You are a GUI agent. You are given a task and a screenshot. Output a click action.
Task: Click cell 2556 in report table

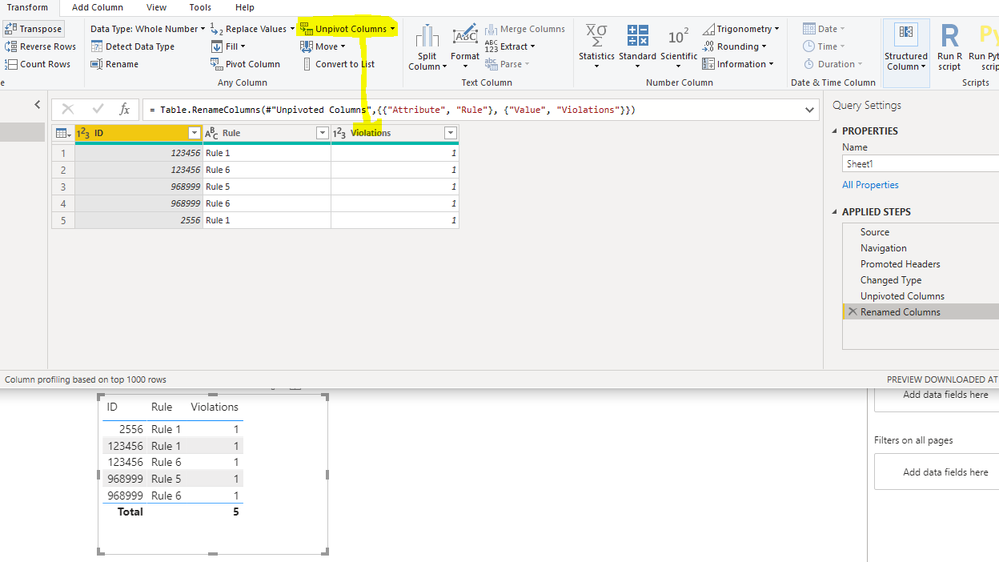tap(131, 429)
